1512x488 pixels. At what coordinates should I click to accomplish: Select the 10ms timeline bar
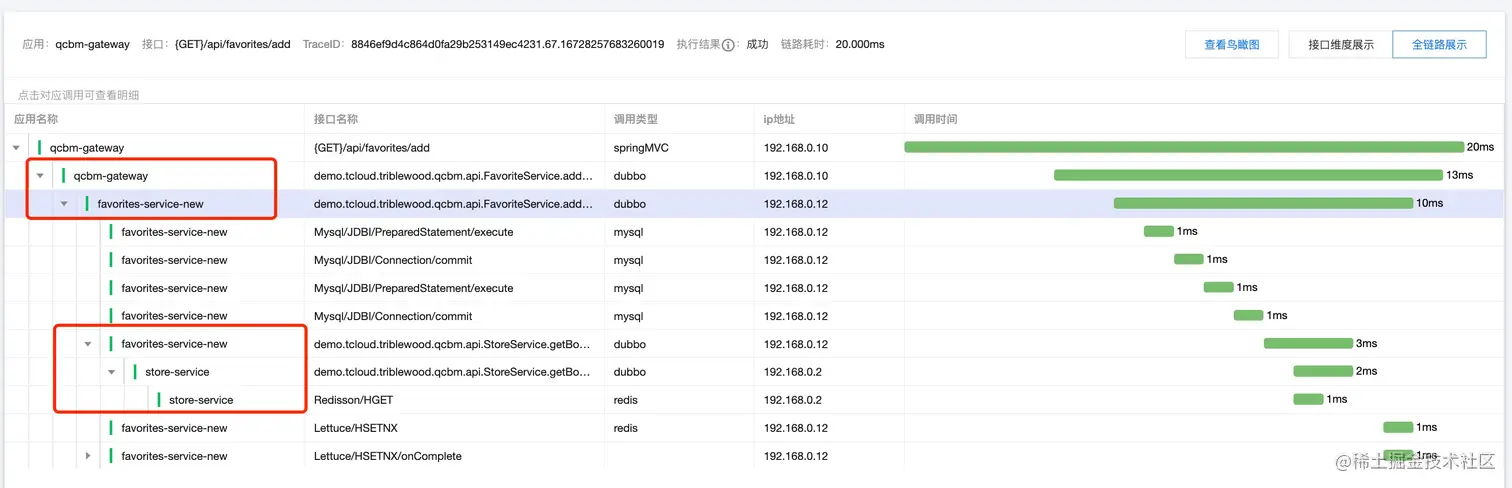click(x=1264, y=203)
